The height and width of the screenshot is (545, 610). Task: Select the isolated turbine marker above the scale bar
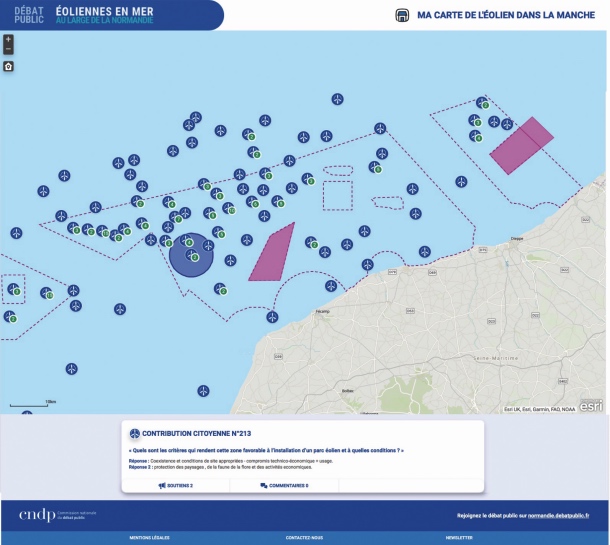pyautogui.click(x=72, y=369)
